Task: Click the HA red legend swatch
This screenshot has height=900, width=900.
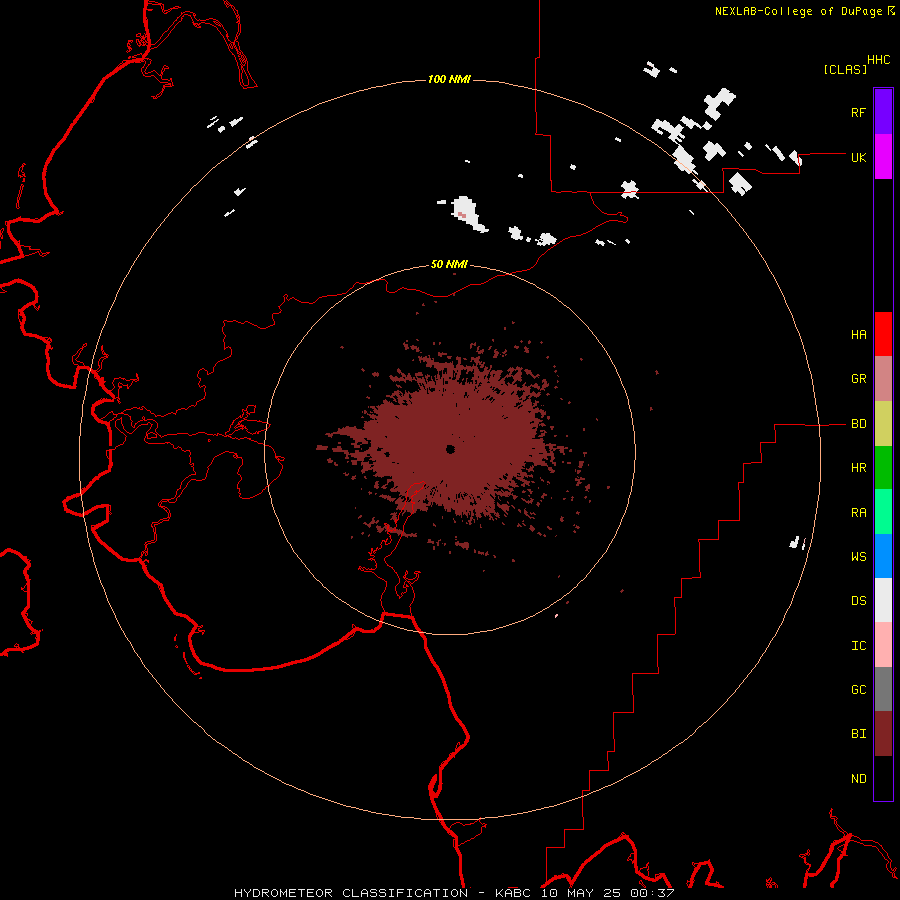Action: click(883, 334)
